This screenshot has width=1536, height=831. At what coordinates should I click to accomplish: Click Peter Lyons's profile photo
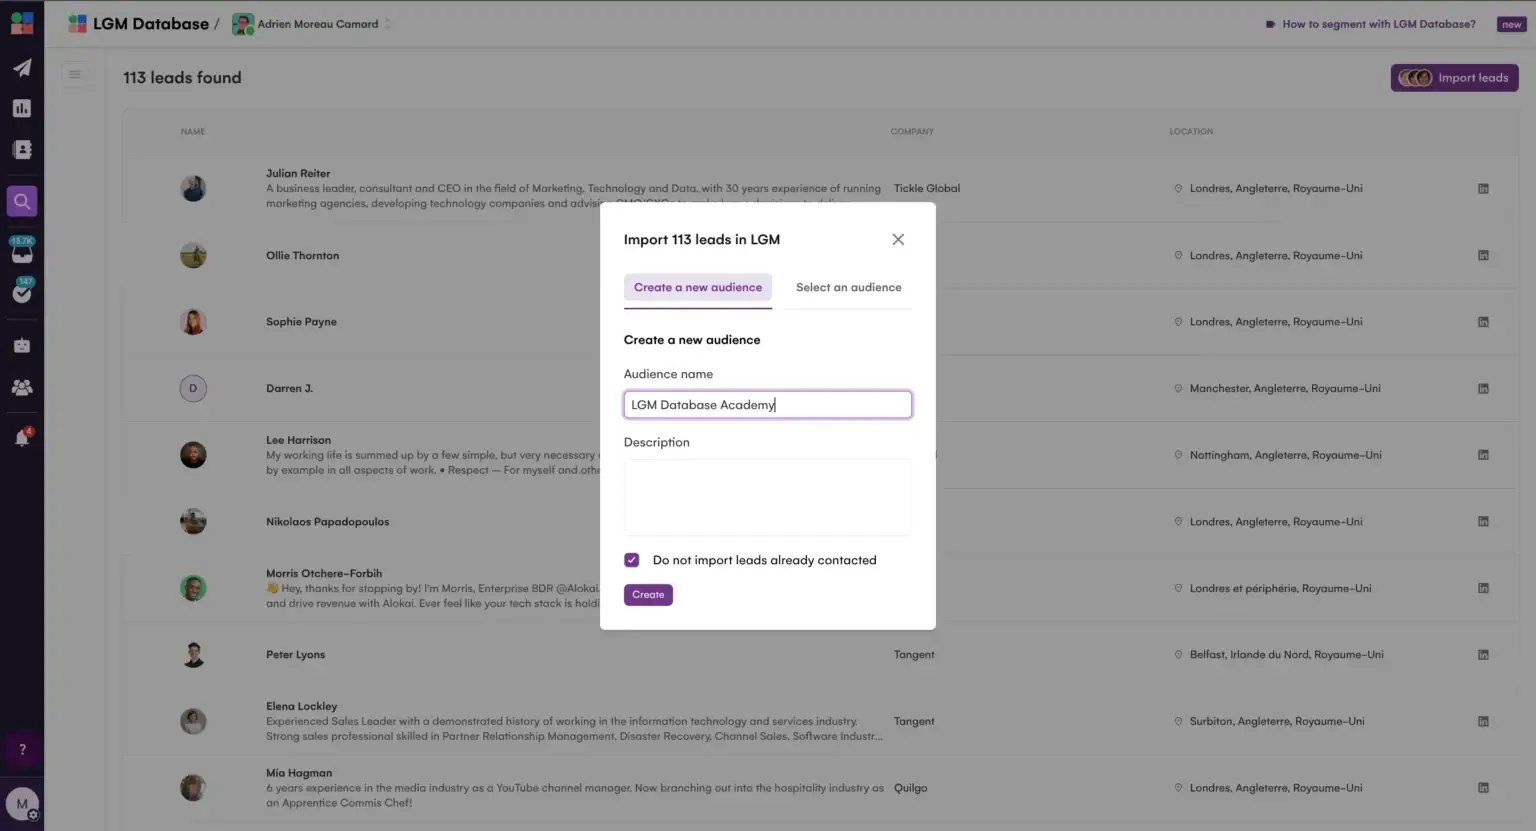(x=193, y=655)
